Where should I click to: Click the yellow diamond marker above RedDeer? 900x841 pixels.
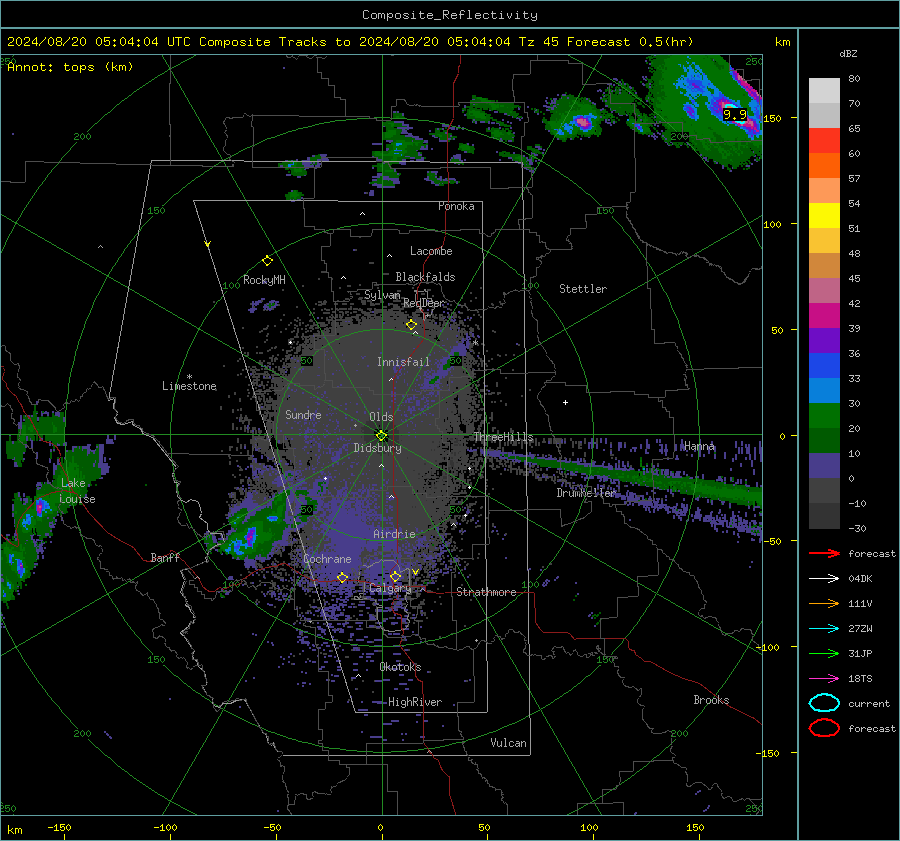point(411,325)
